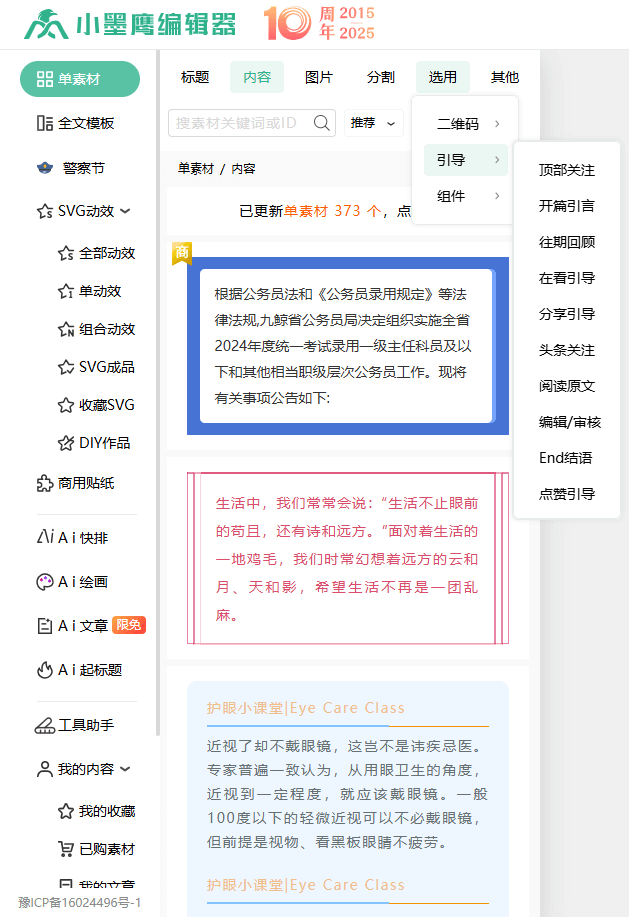Screen dimensions: 629x917
Task: Collapse the SVG动效 section
Action: (x=125, y=211)
